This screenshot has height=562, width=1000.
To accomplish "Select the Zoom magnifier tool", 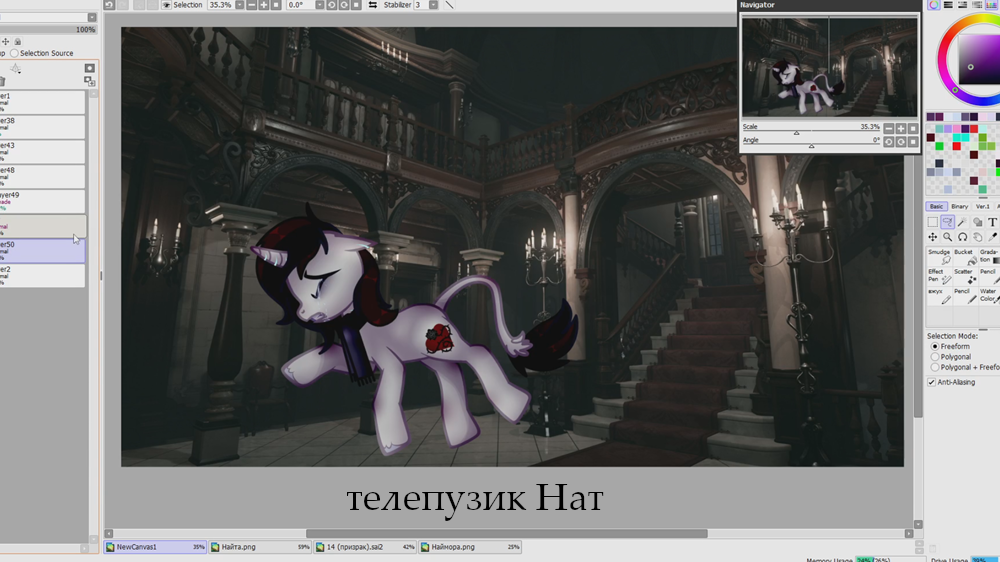I will click(947, 237).
